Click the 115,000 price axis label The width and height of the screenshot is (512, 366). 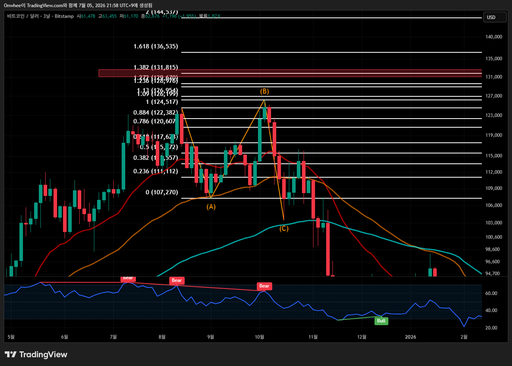494,156
